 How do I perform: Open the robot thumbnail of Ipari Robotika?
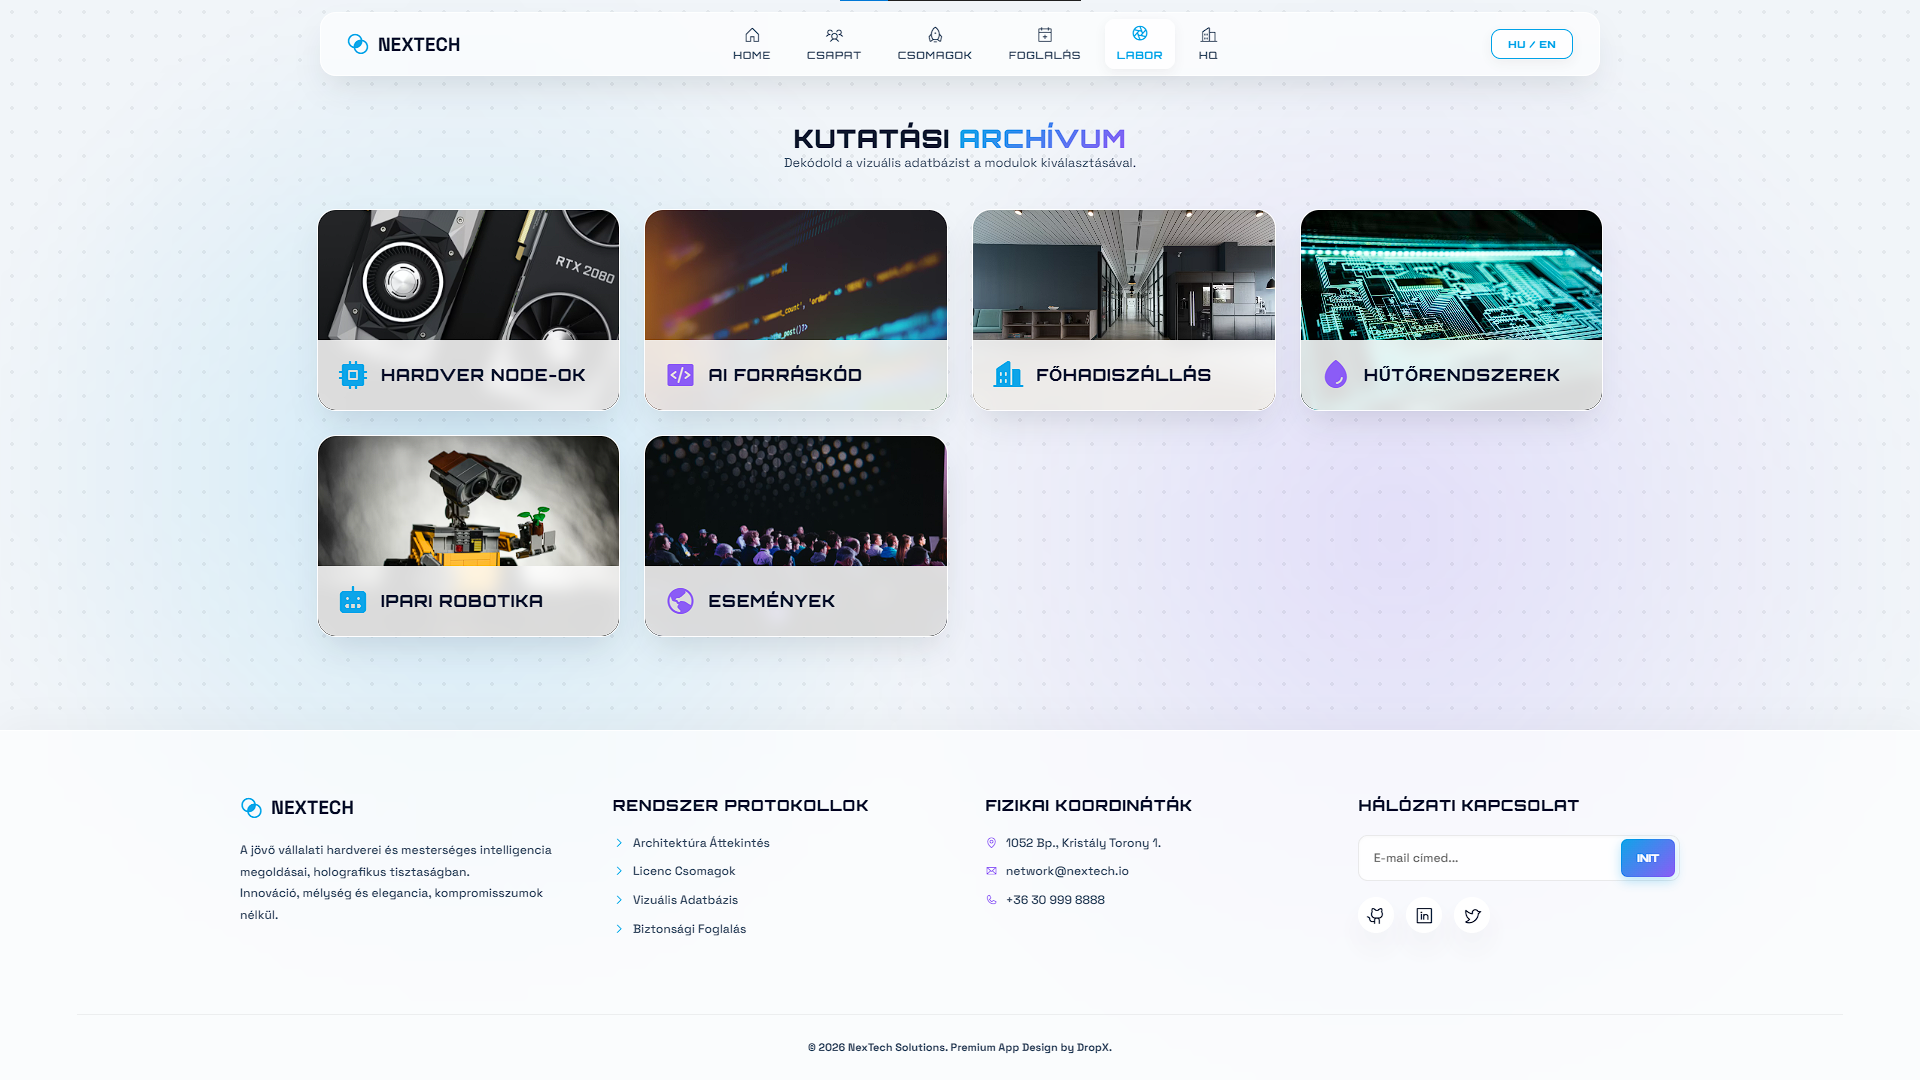[468, 501]
